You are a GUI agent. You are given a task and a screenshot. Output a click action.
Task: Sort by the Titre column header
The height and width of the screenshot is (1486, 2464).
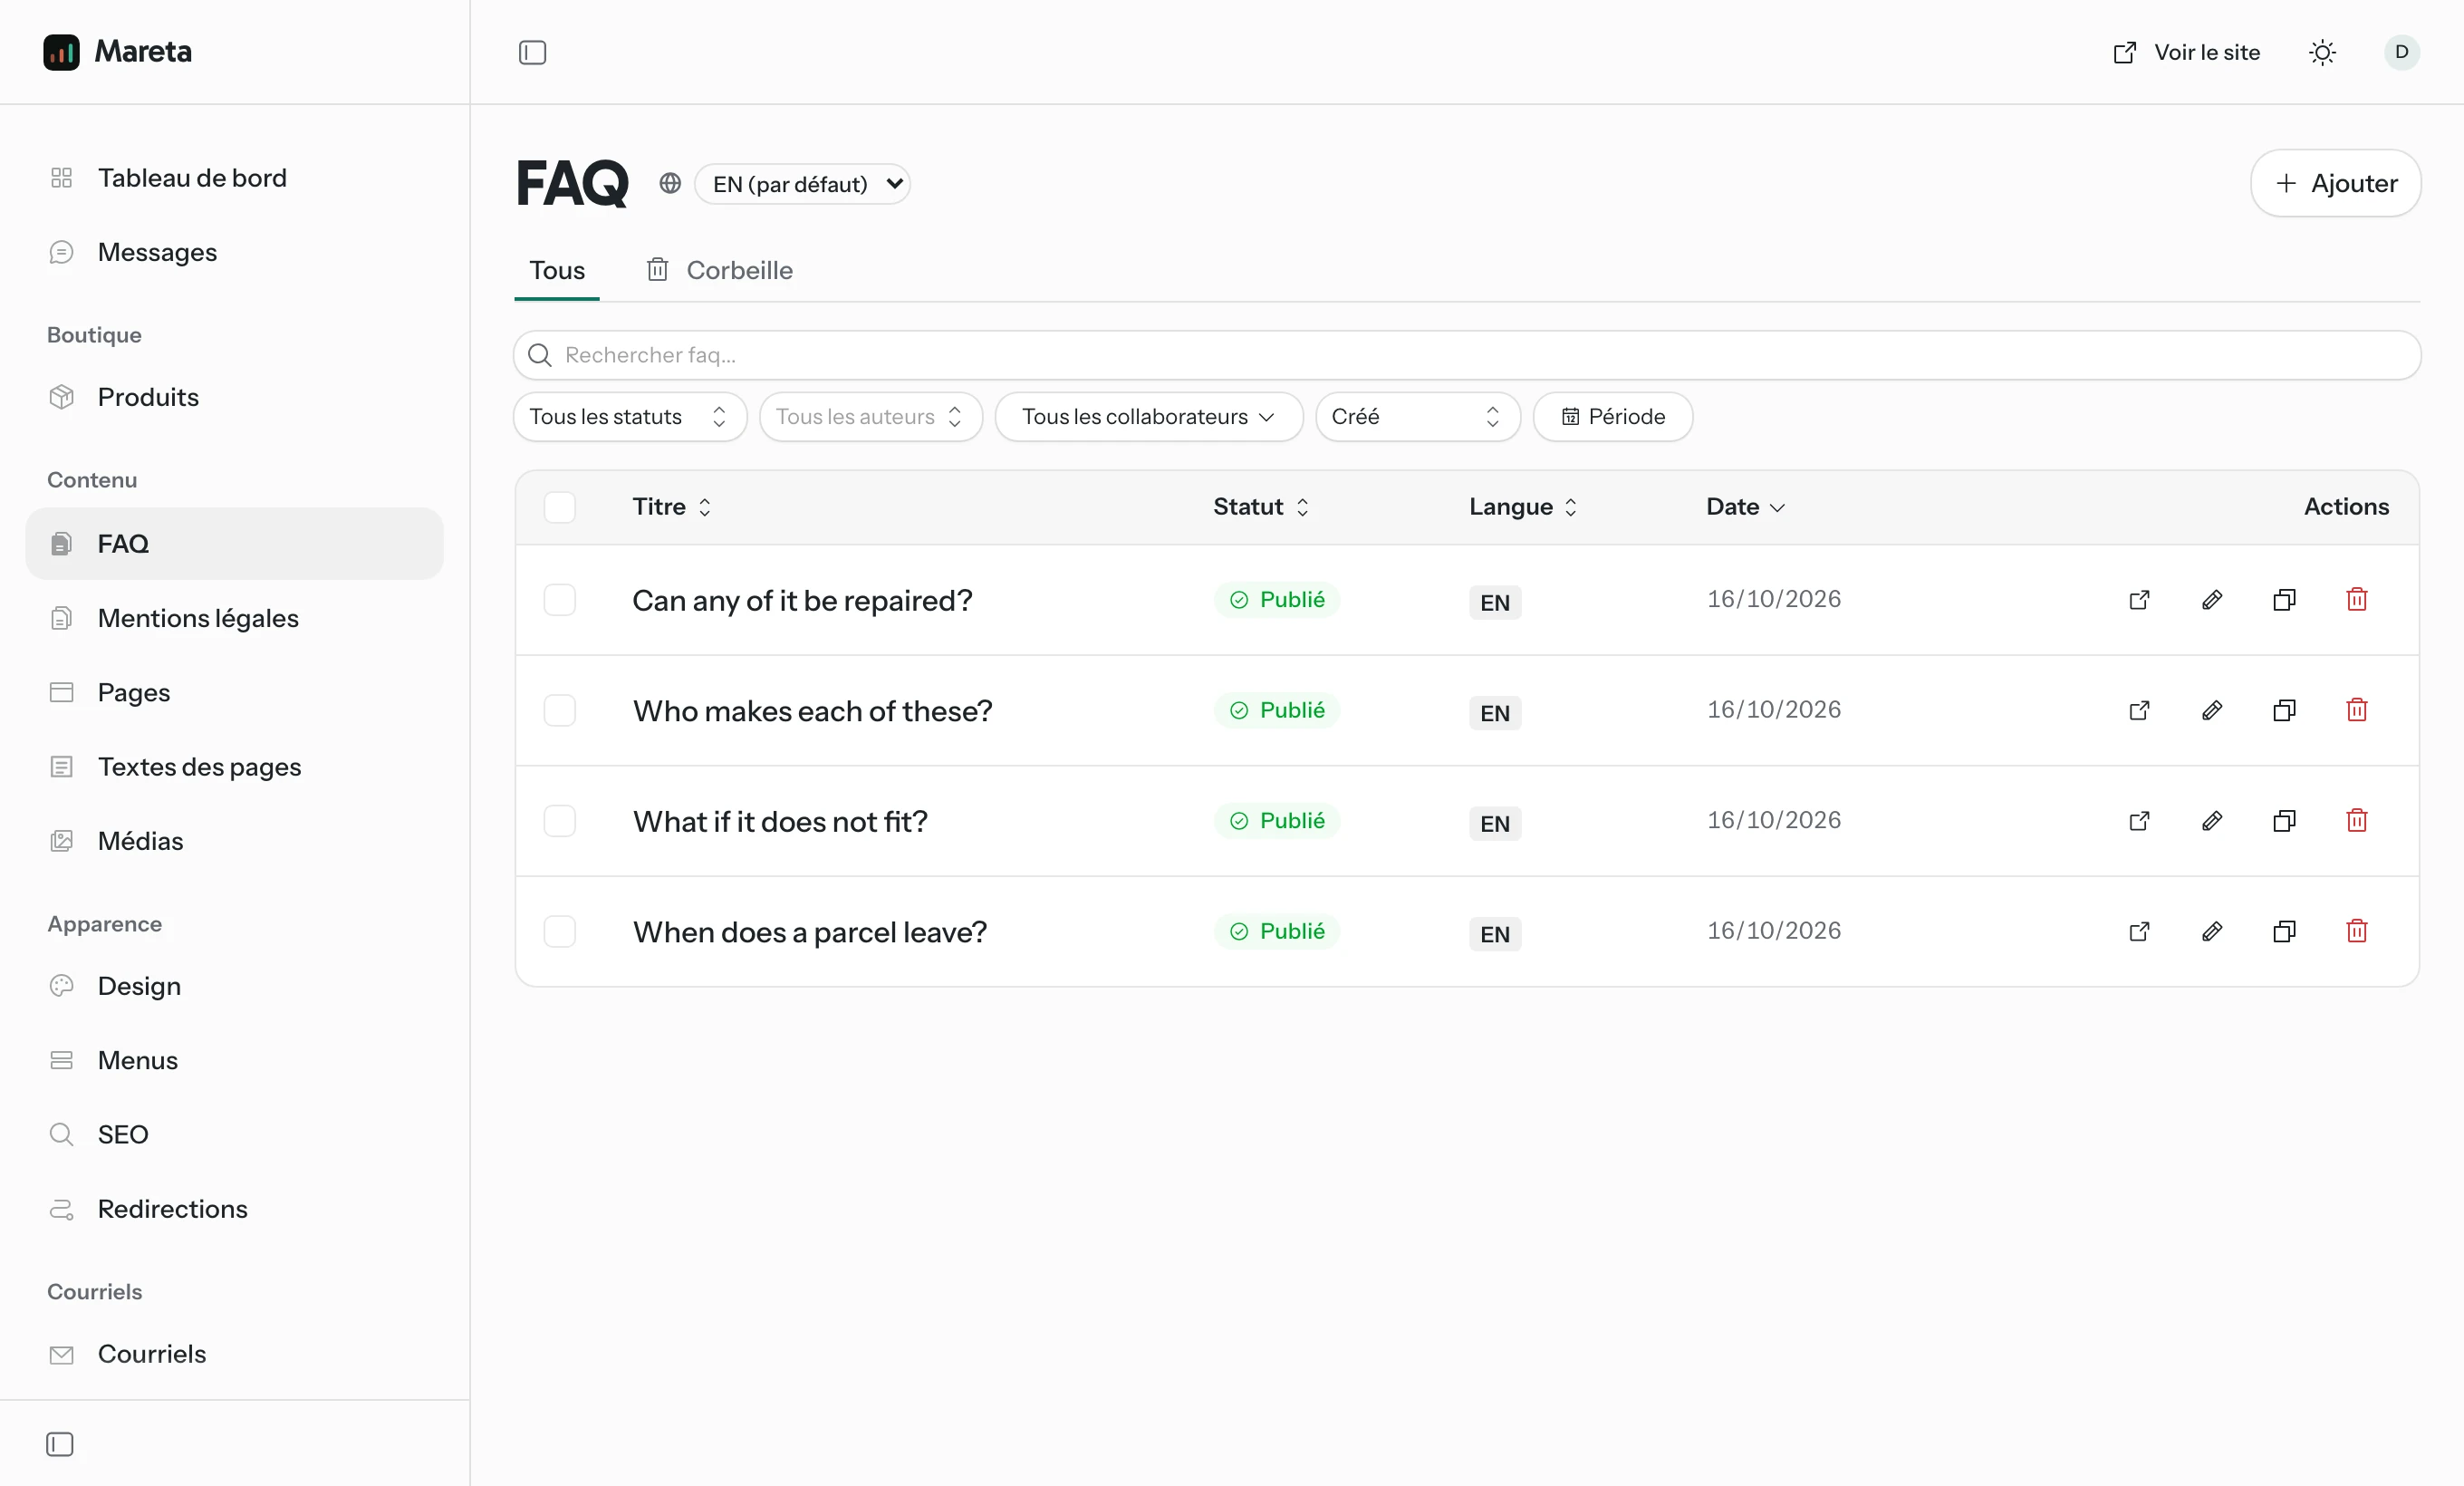(x=672, y=507)
